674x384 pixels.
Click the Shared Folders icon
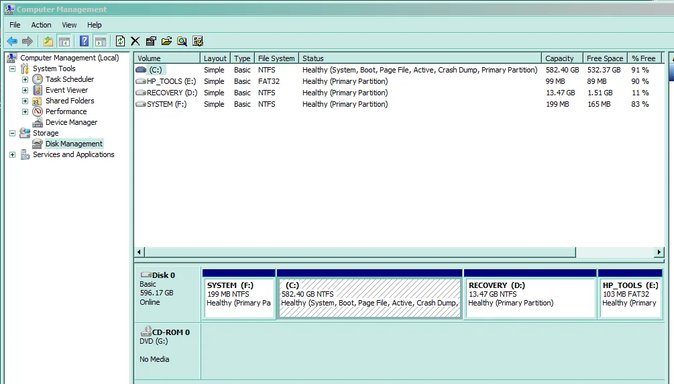tap(38, 101)
